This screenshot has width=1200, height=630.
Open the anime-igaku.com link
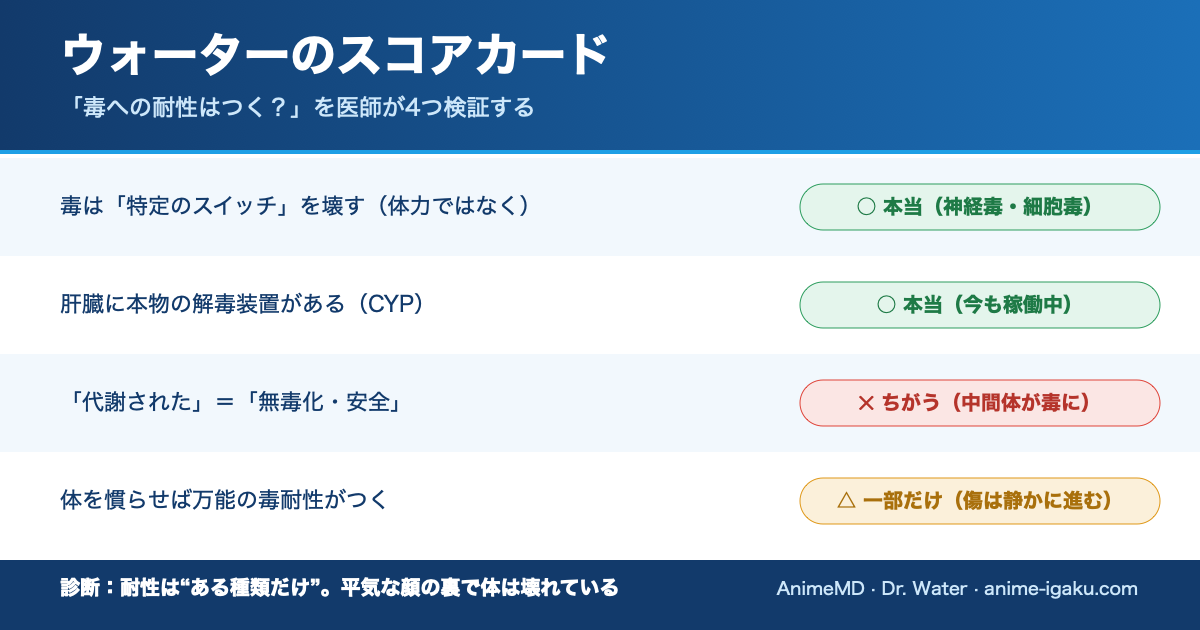click(1061, 589)
